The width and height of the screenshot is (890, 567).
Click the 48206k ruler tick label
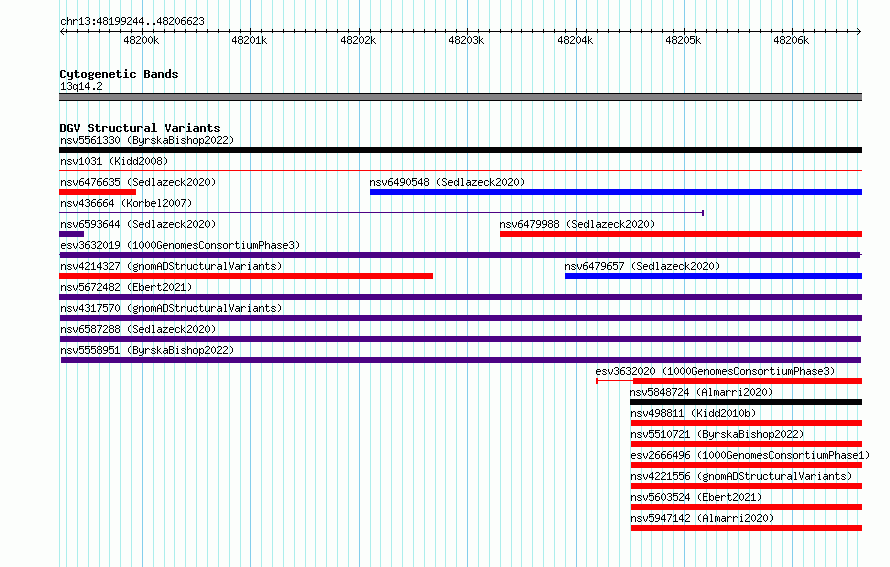(x=791, y=40)
